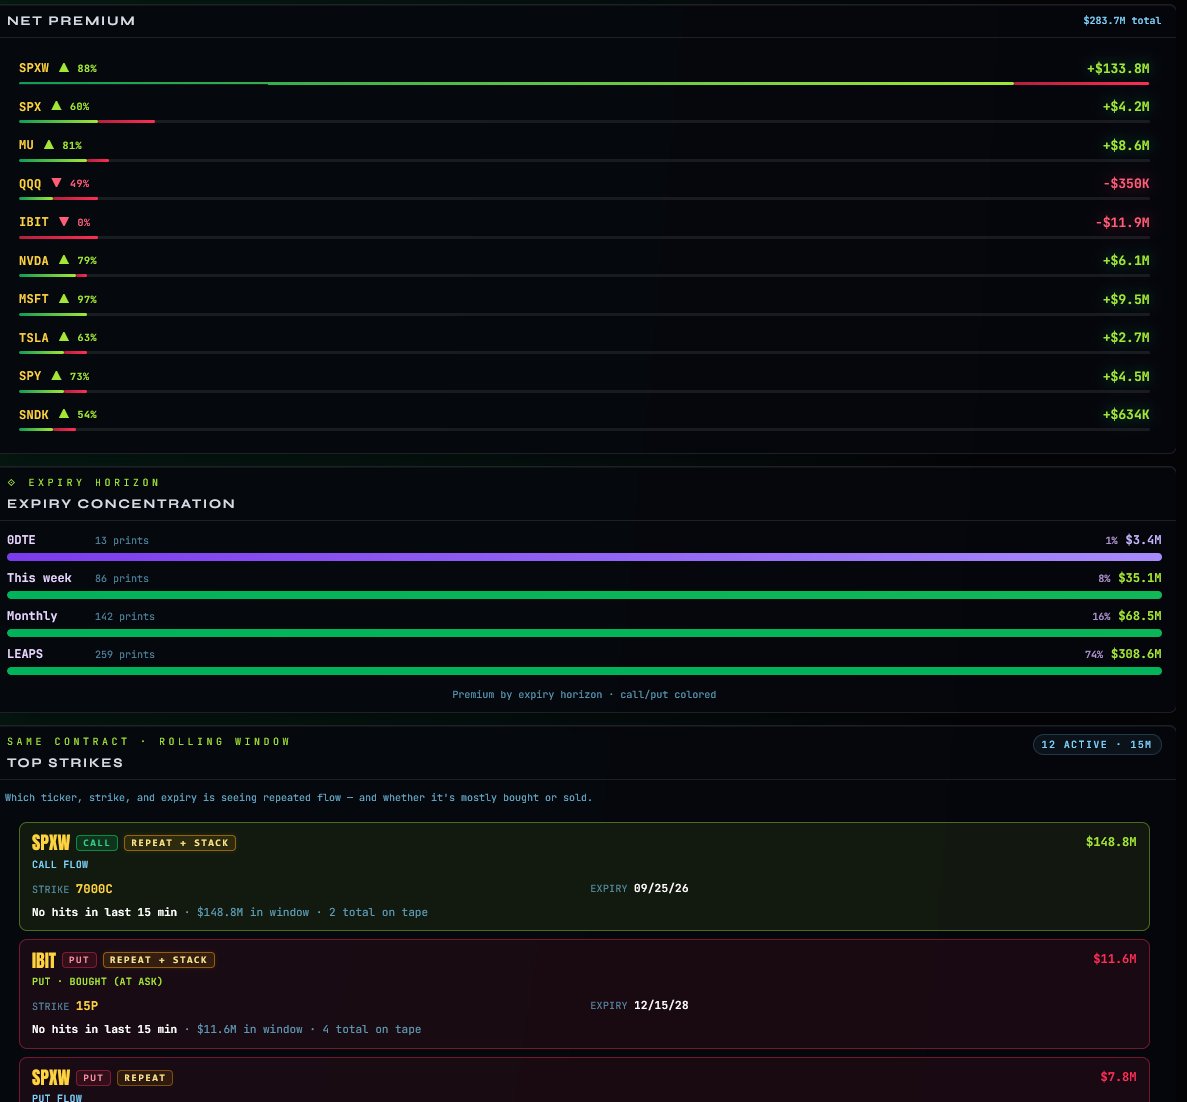Image resolution: width=1187 pixels, height=1102 pixels.
Task: Select the QQQ ticker label
Action: point(30,183)
